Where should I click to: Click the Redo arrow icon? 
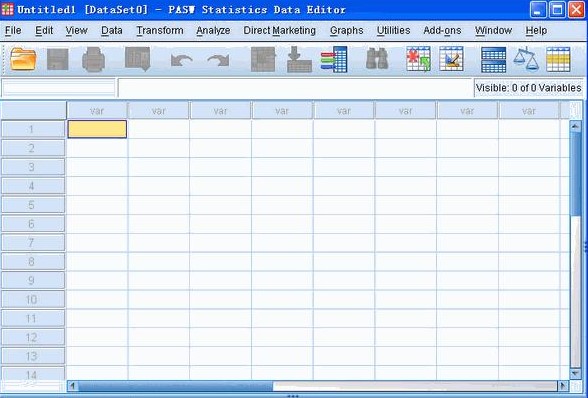click(218, 60)
